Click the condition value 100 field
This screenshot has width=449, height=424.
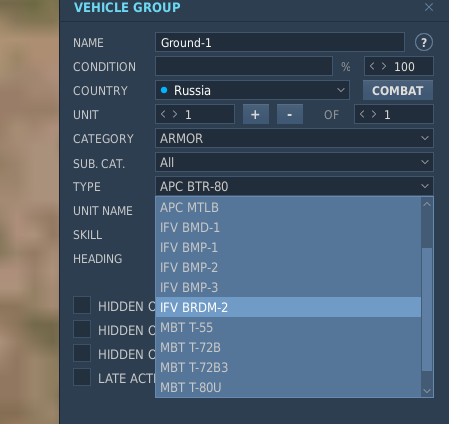(399, 66)
